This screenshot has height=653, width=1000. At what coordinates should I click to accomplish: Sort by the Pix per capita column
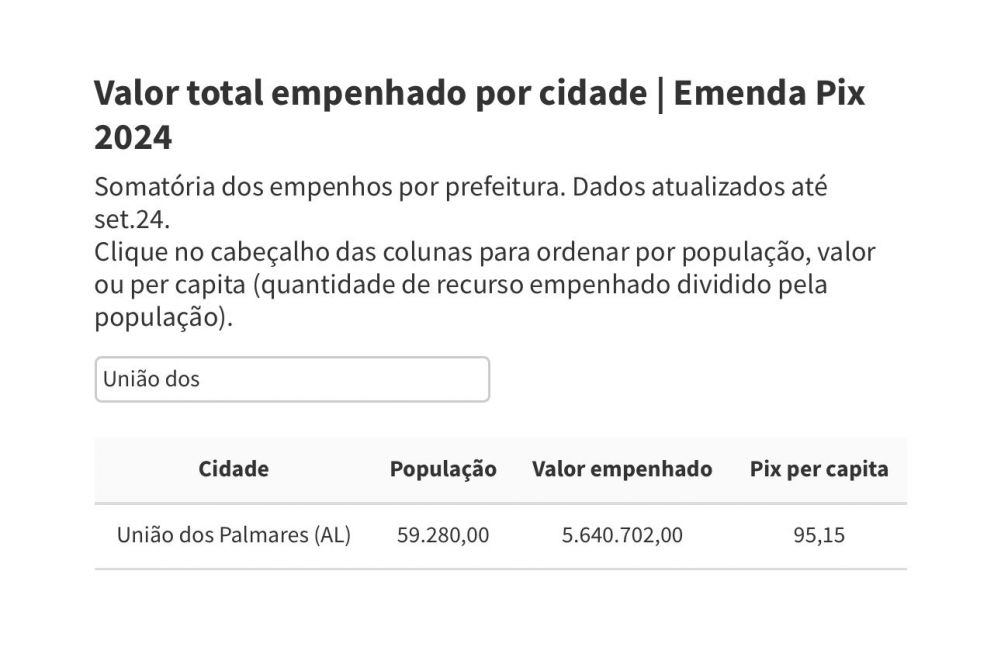(819, 469)
